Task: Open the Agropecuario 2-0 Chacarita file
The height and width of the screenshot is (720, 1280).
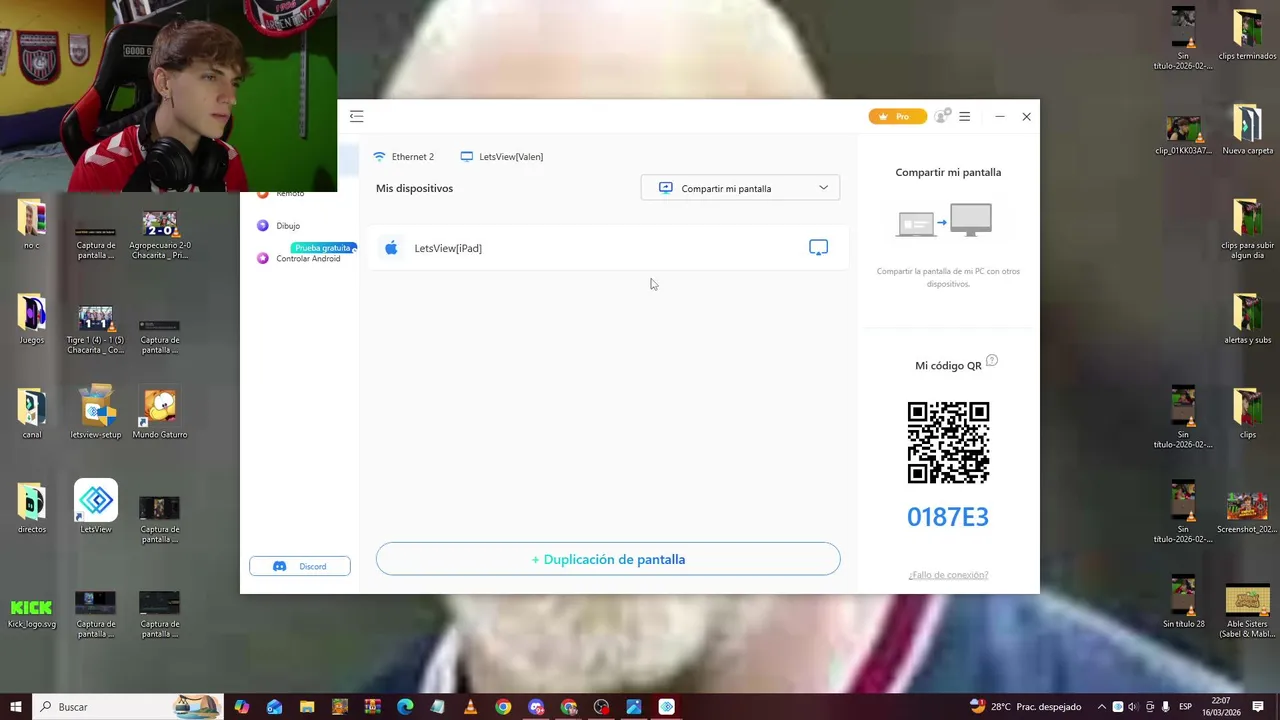Action: [x=160, y=236]
